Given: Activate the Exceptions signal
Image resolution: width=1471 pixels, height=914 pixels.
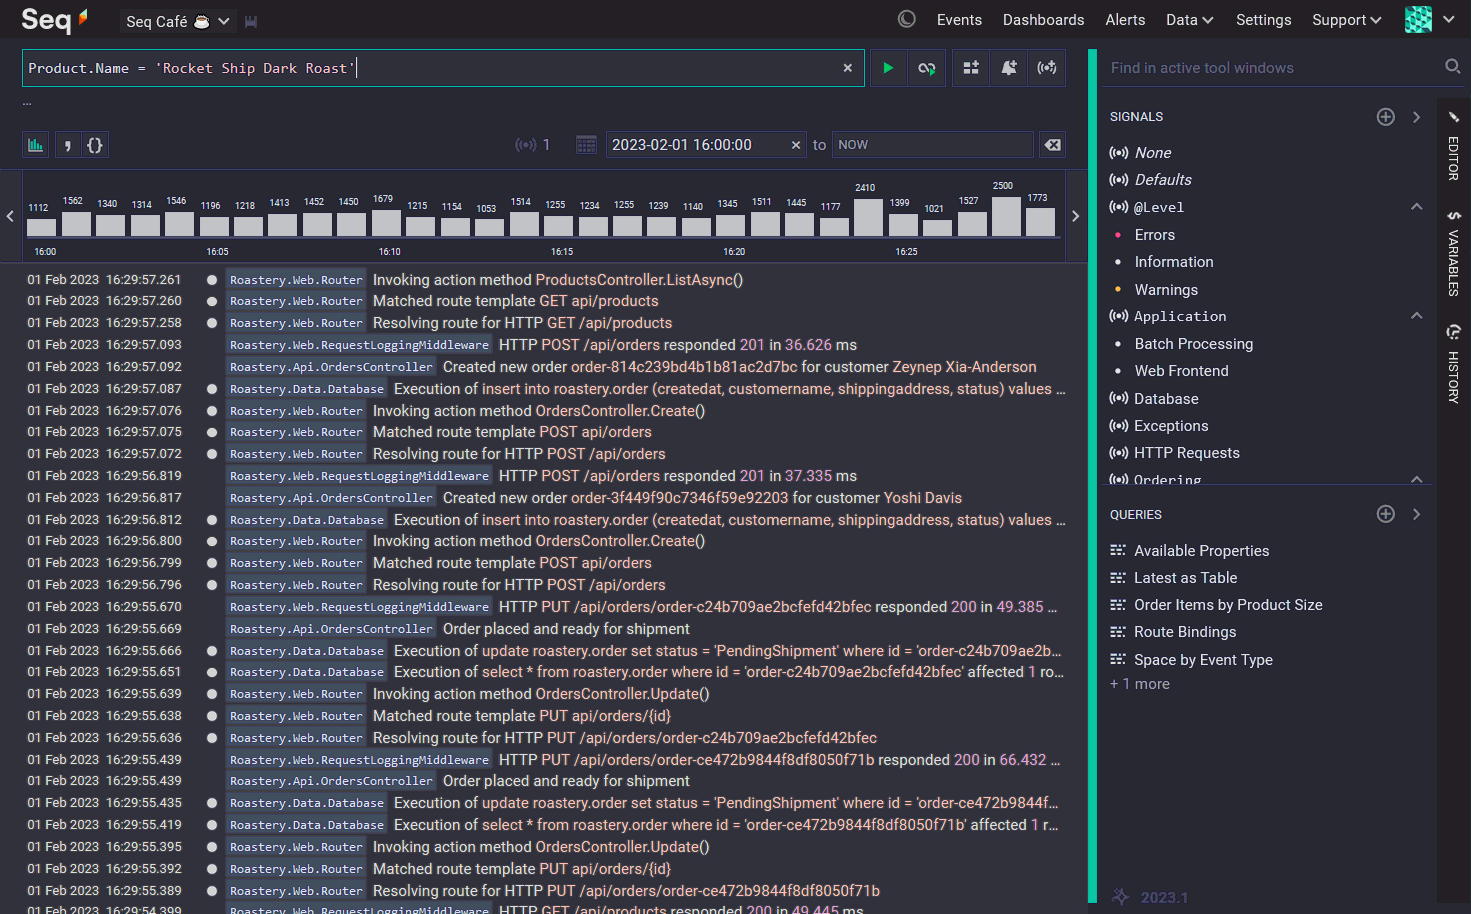Looking at the screenshot, I should (1171, 426).
